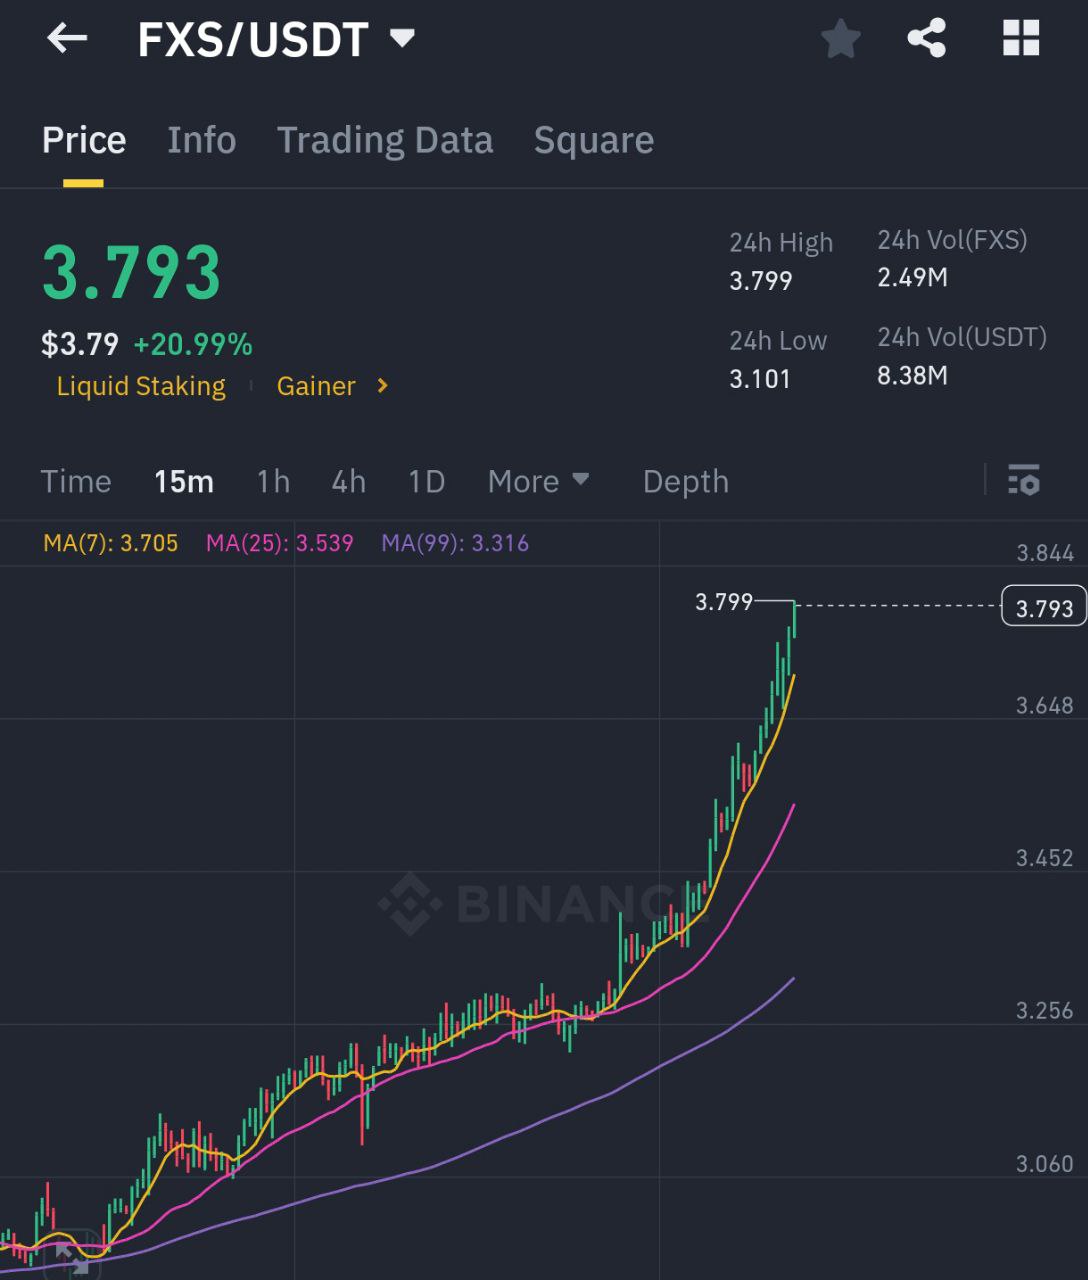Tap the $3.79 USD price
The image size is (1088, 1280).
[x=80, y=344]
